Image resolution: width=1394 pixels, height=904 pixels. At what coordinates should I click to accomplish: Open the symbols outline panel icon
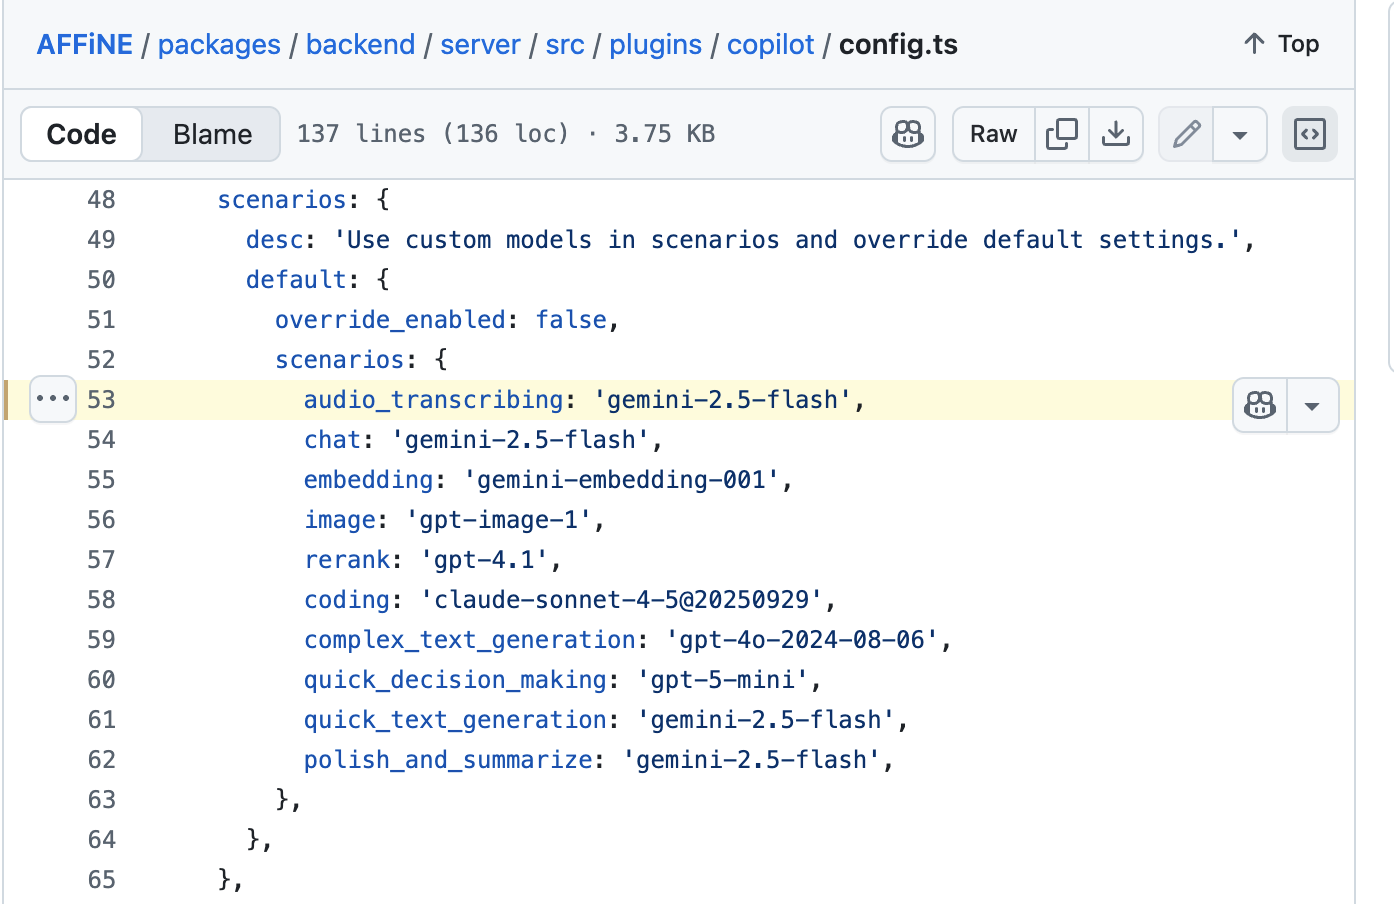click(x=1310, y=133)
